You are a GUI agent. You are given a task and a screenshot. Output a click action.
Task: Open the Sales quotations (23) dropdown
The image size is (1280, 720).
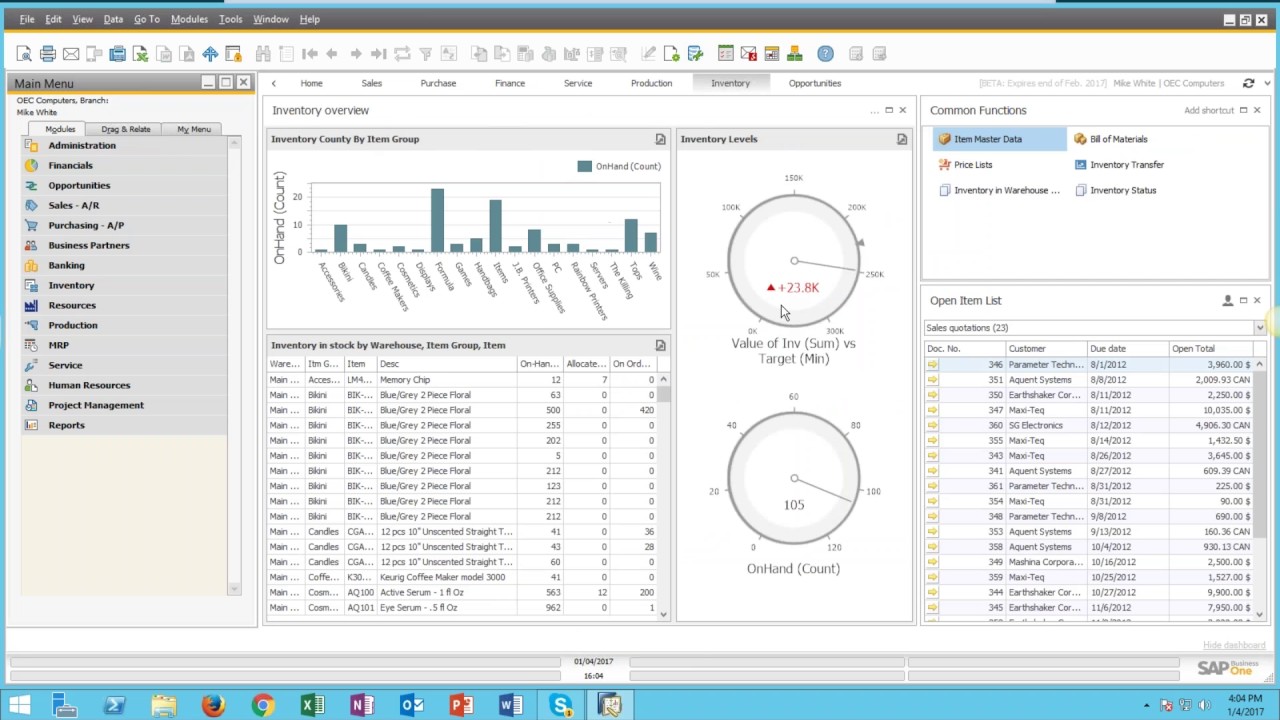[x=1259, y=328]
